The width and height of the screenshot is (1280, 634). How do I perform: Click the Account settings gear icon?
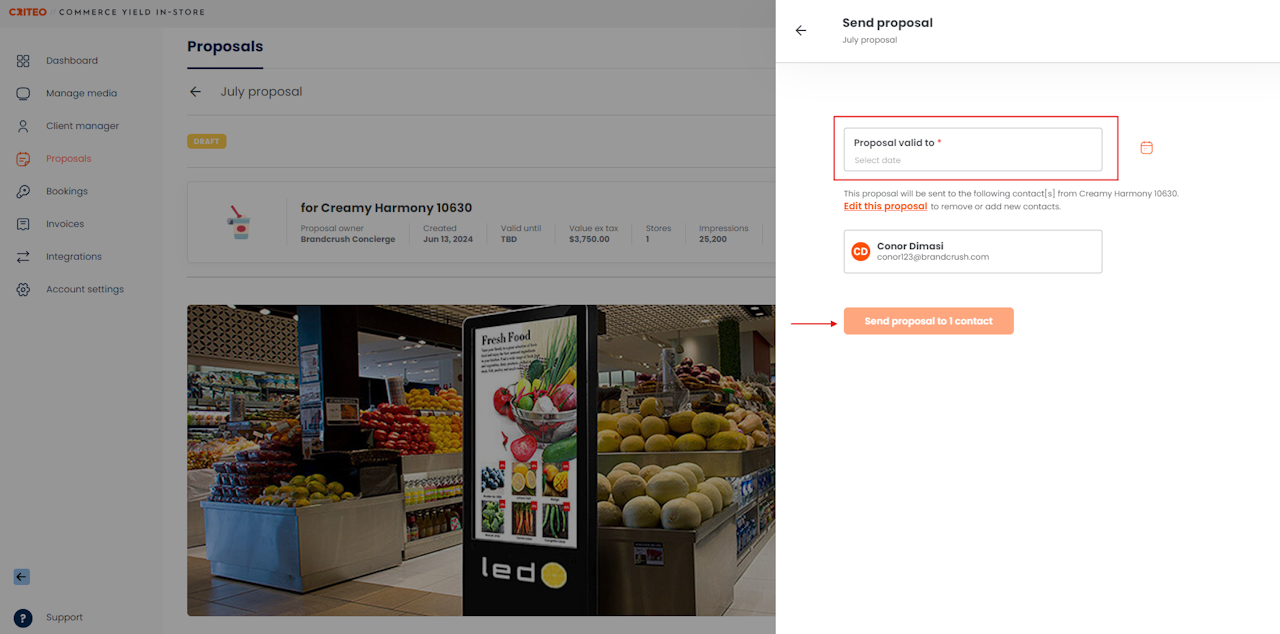tap(23, 289)
